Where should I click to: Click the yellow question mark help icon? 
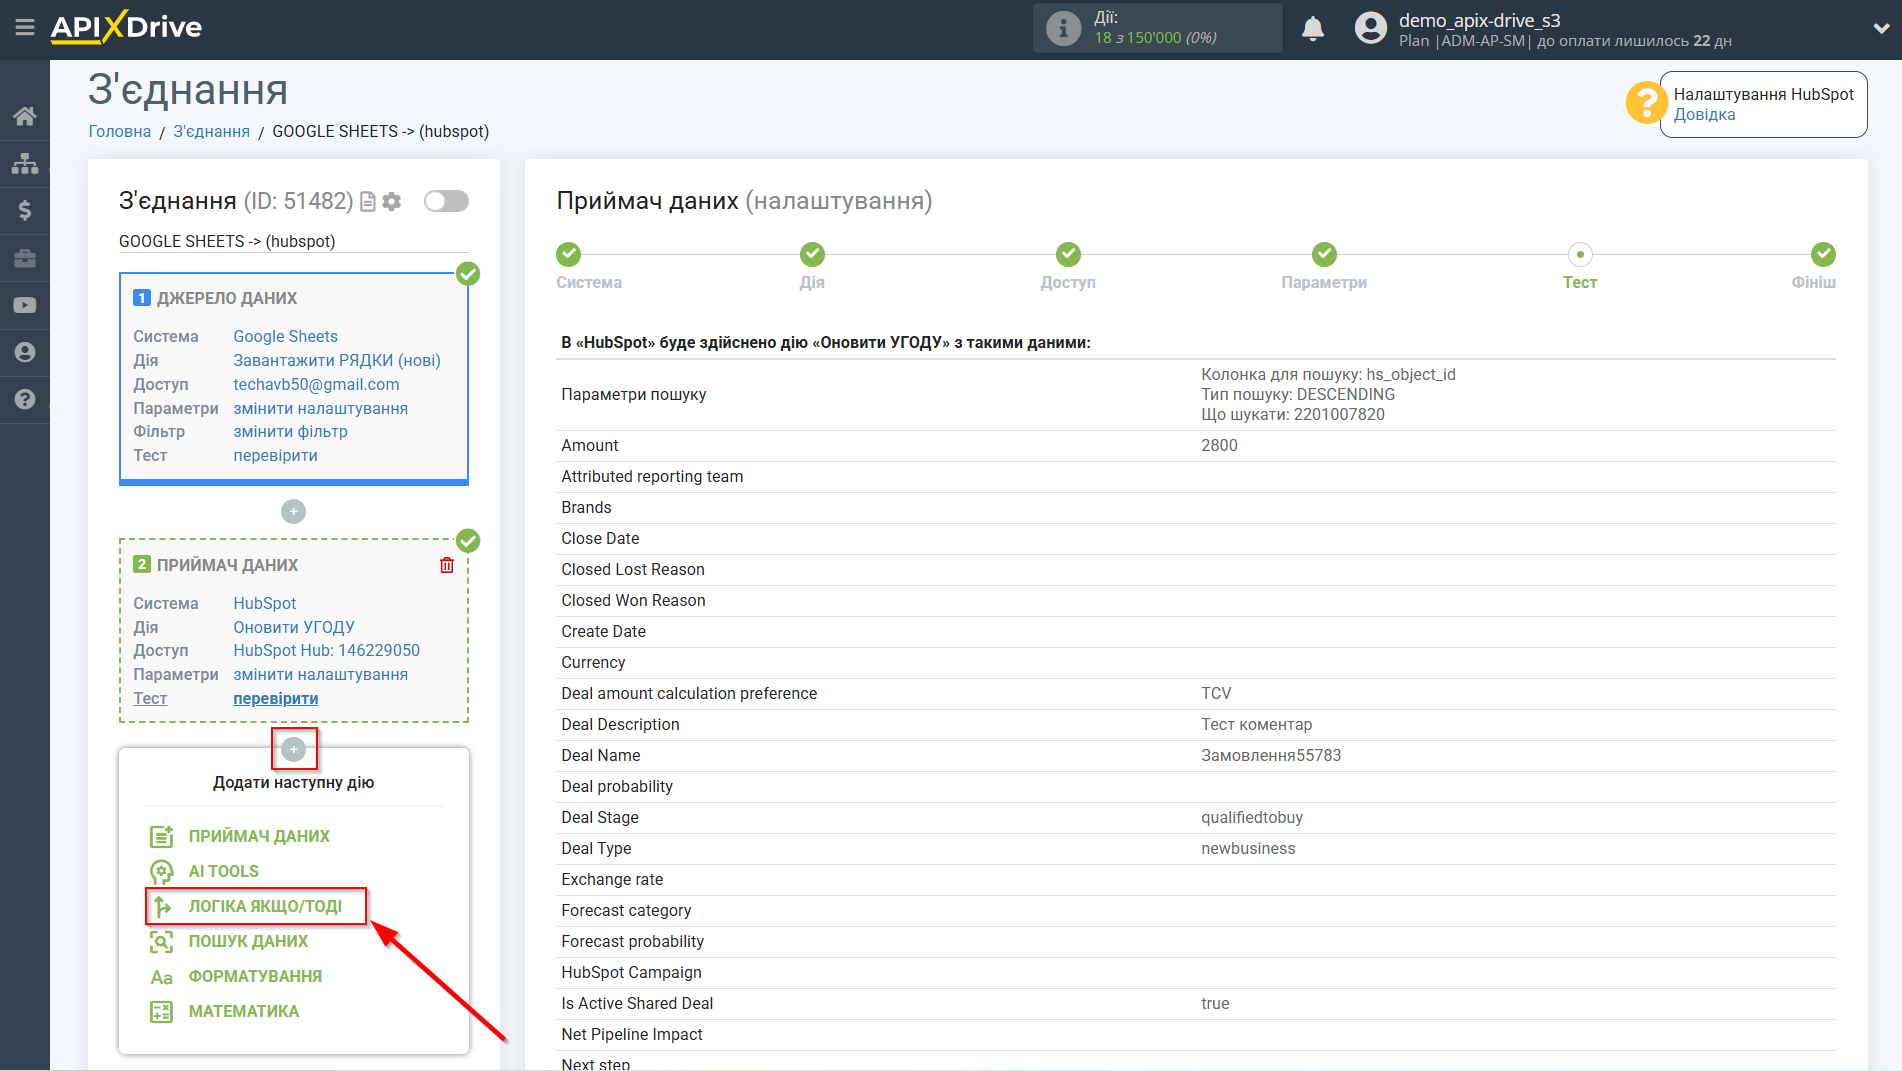tap(1646, 103)
